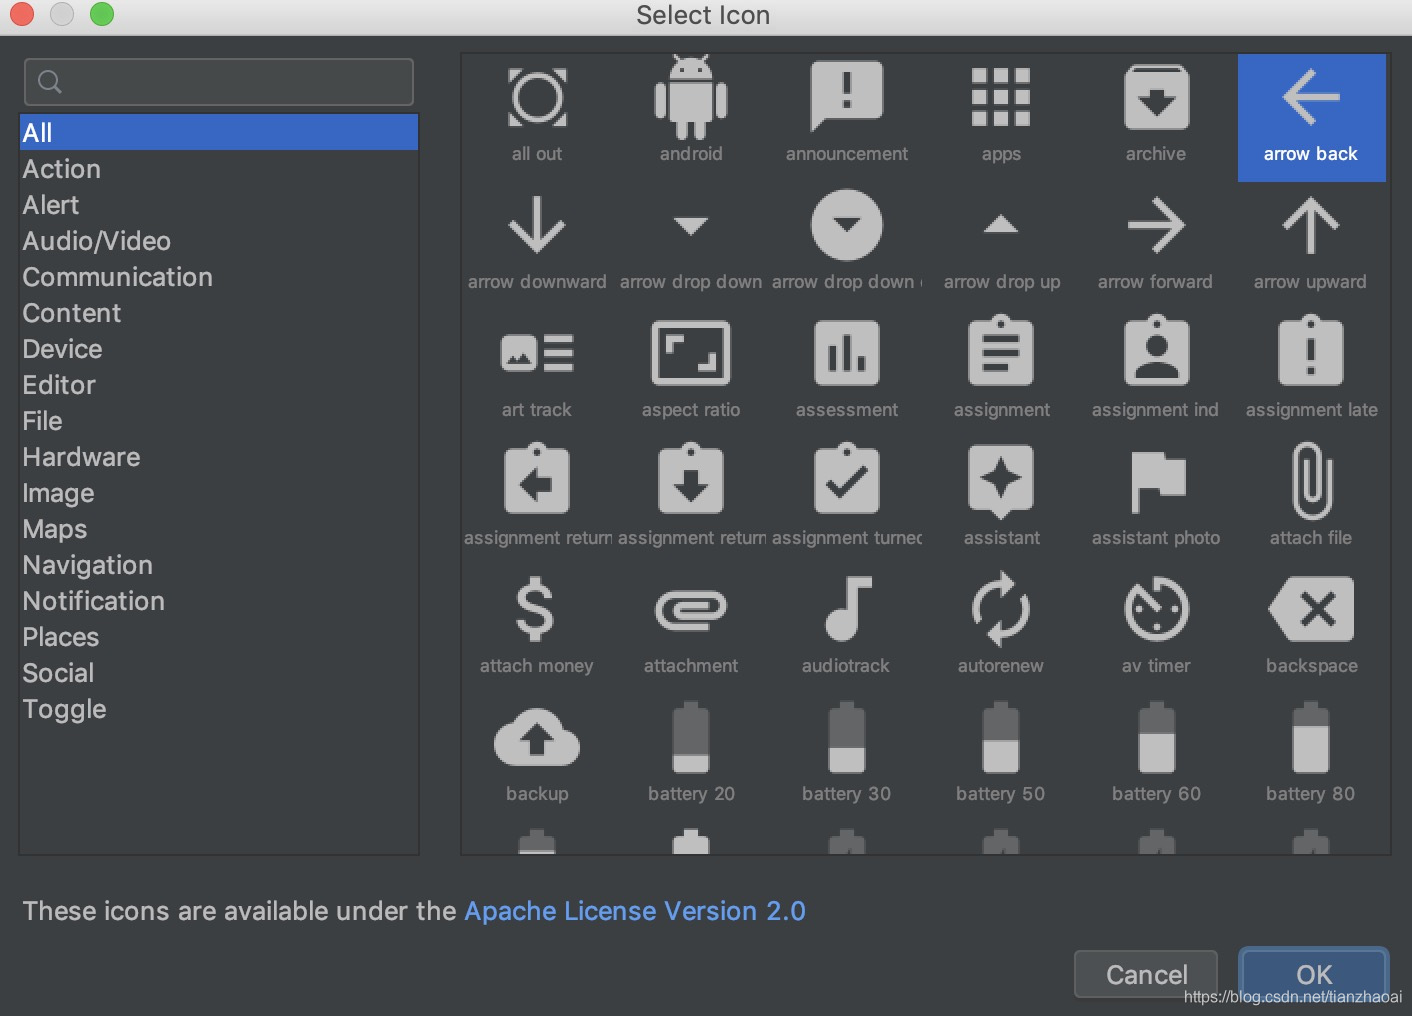
Task: Select the battery 80 icon
Action: point(1311,738)
